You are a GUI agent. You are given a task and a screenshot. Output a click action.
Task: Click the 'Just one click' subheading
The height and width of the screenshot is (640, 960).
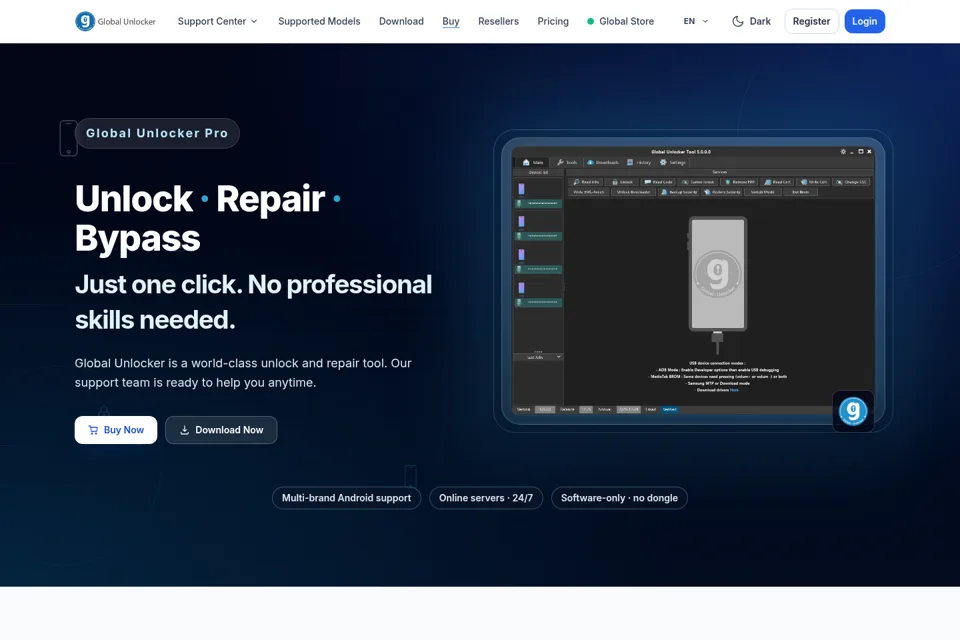tap(253, 302)
